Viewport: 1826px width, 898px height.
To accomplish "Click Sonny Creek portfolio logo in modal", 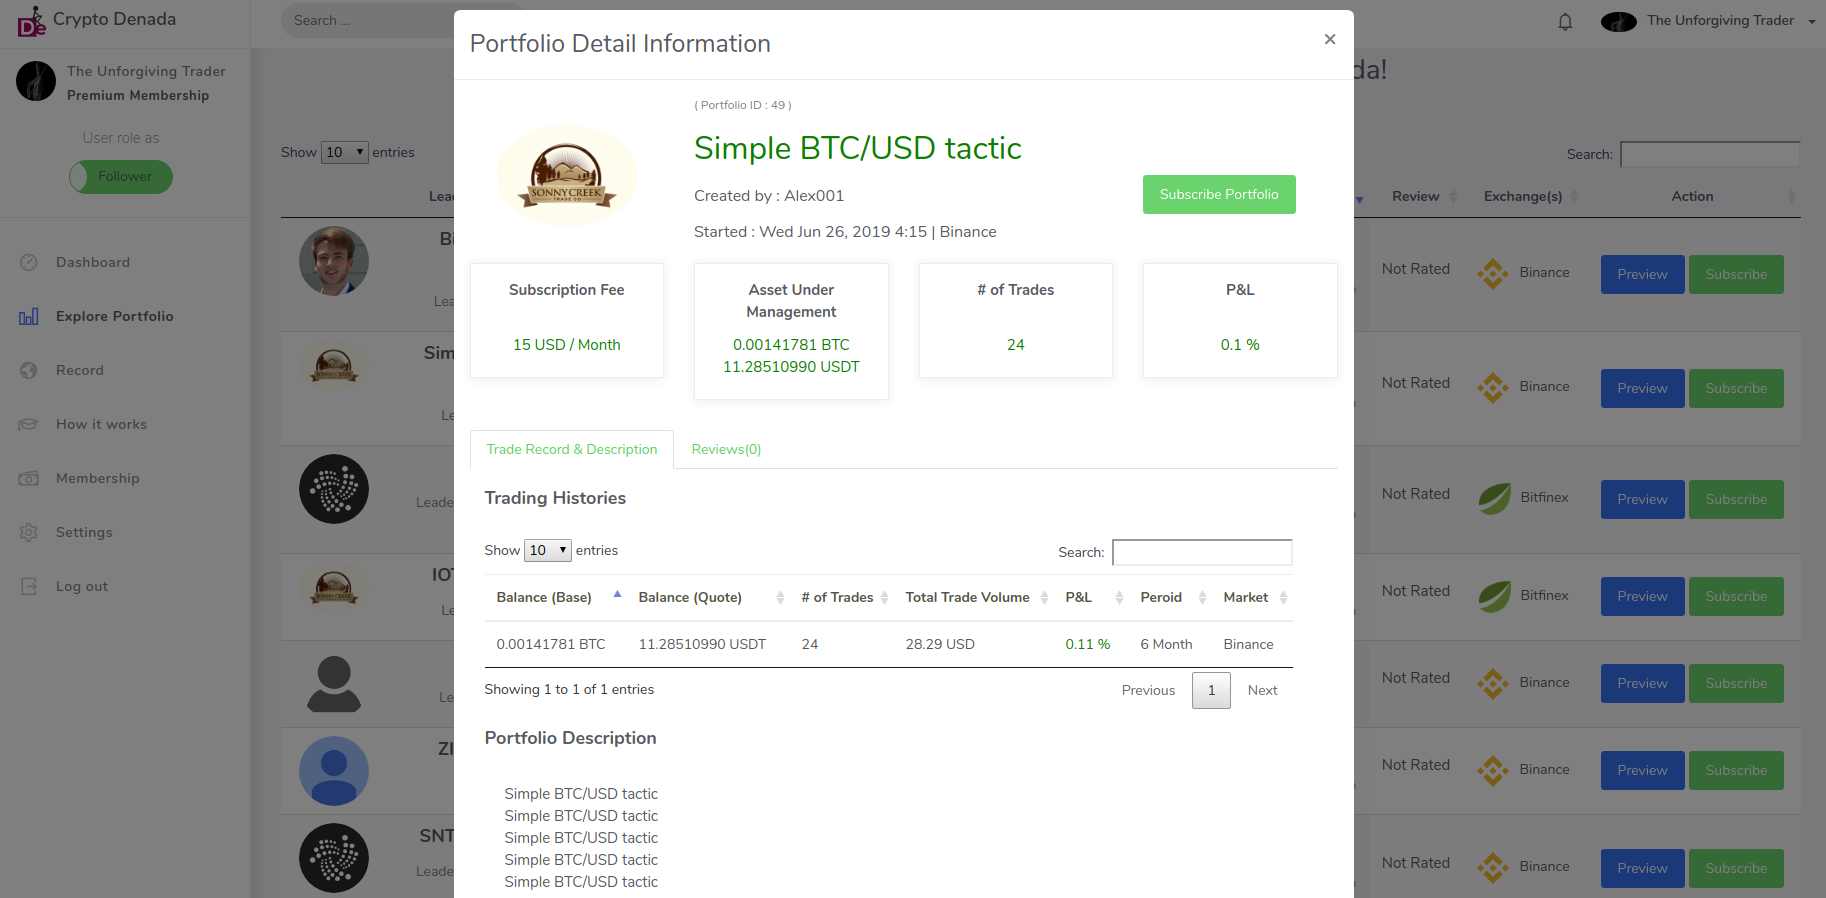I will 567,176.
